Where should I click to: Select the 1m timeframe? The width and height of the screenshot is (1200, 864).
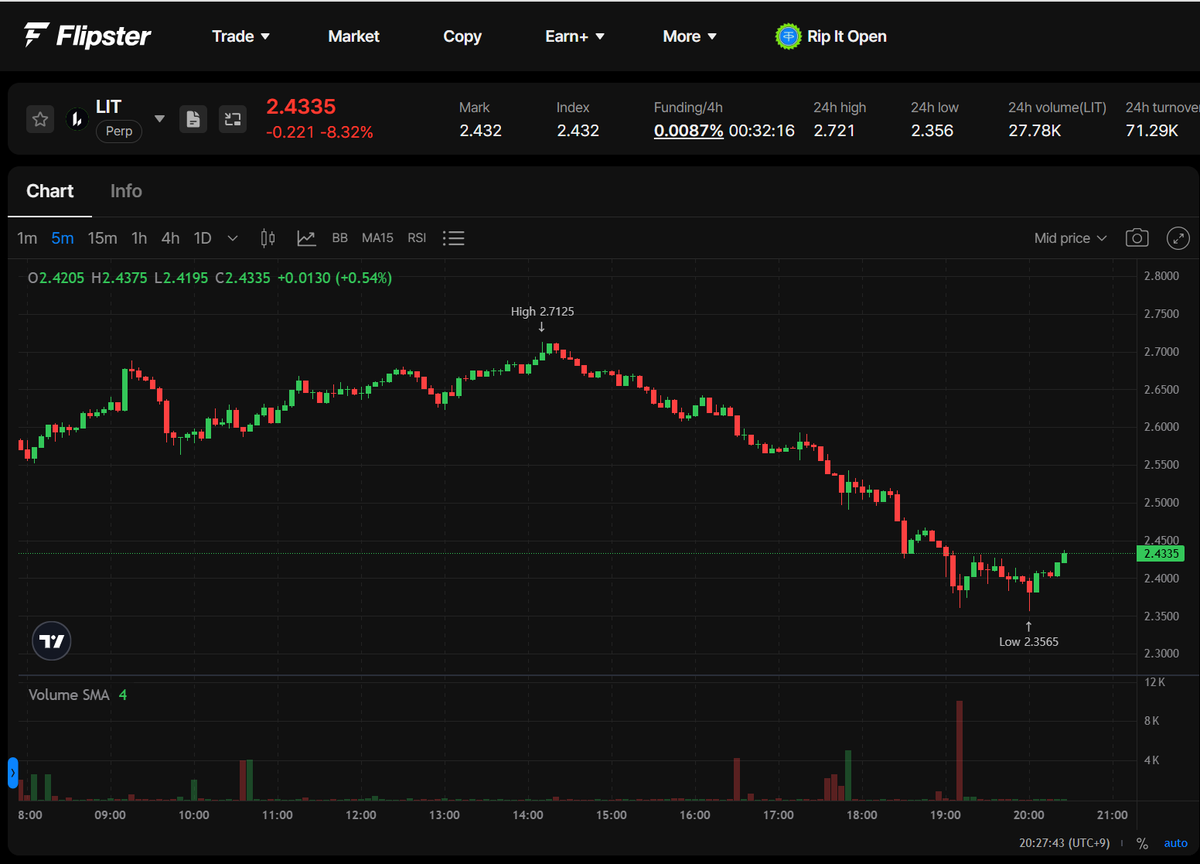click(x=27, y=238)
